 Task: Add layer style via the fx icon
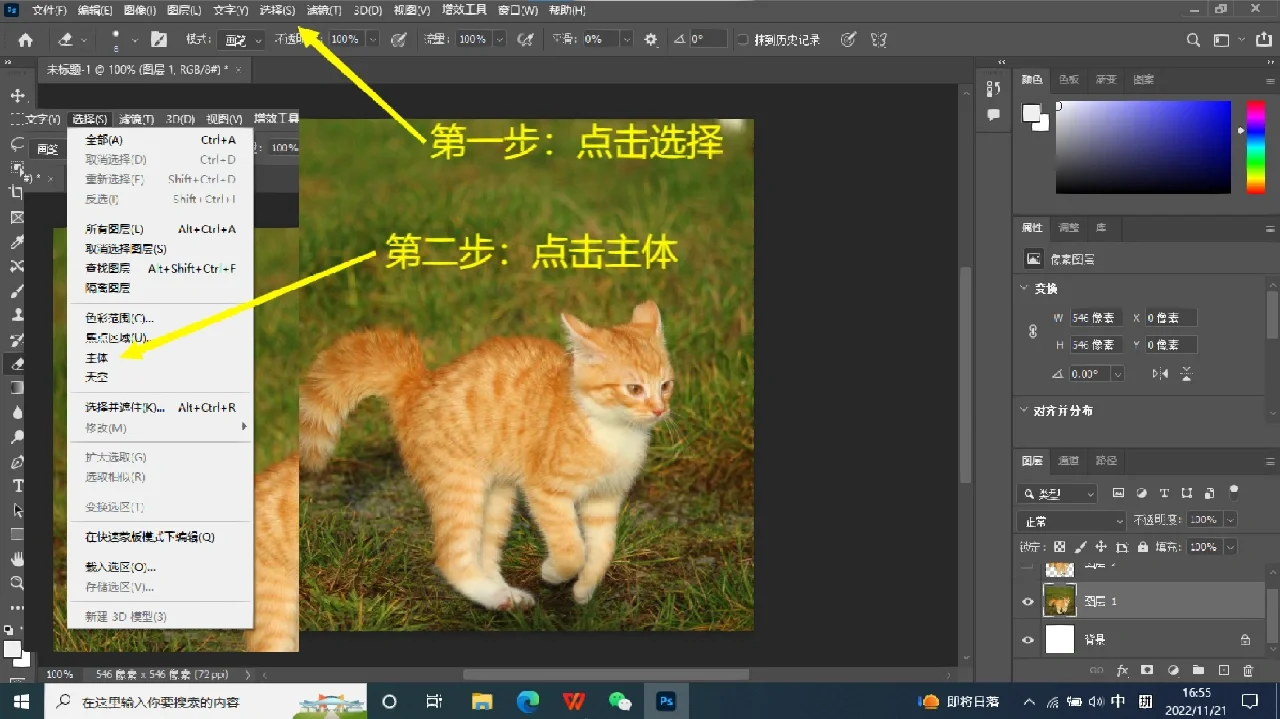click(x=1122, y=670)
